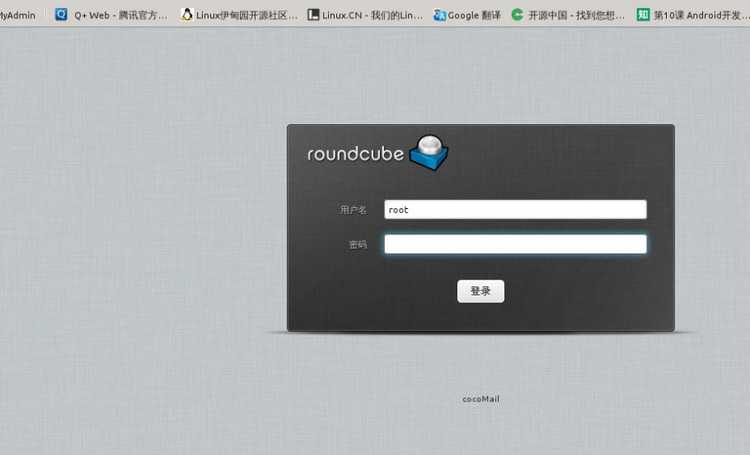
Task: Click the 用户名 username field containing root
Action: tap(515, 210)
